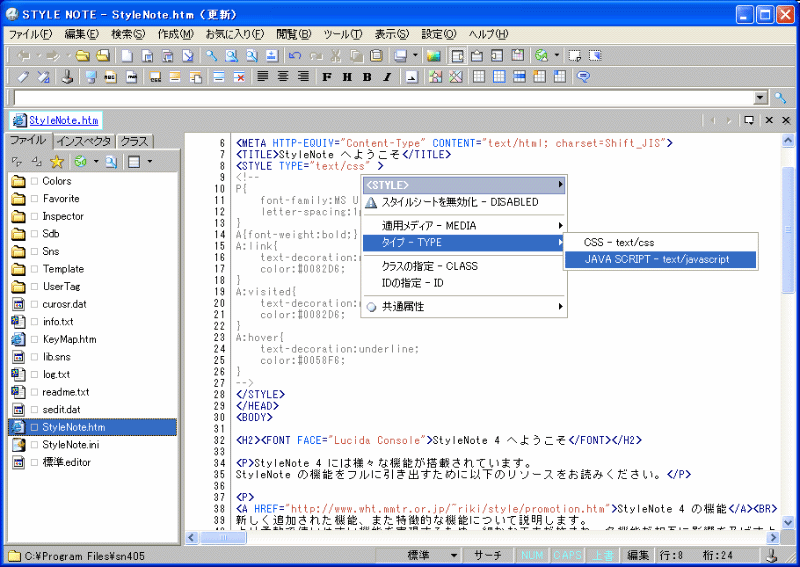Click the tag eraser icon
This screenshot has height=567, width=800.
(x=23, y=77)
